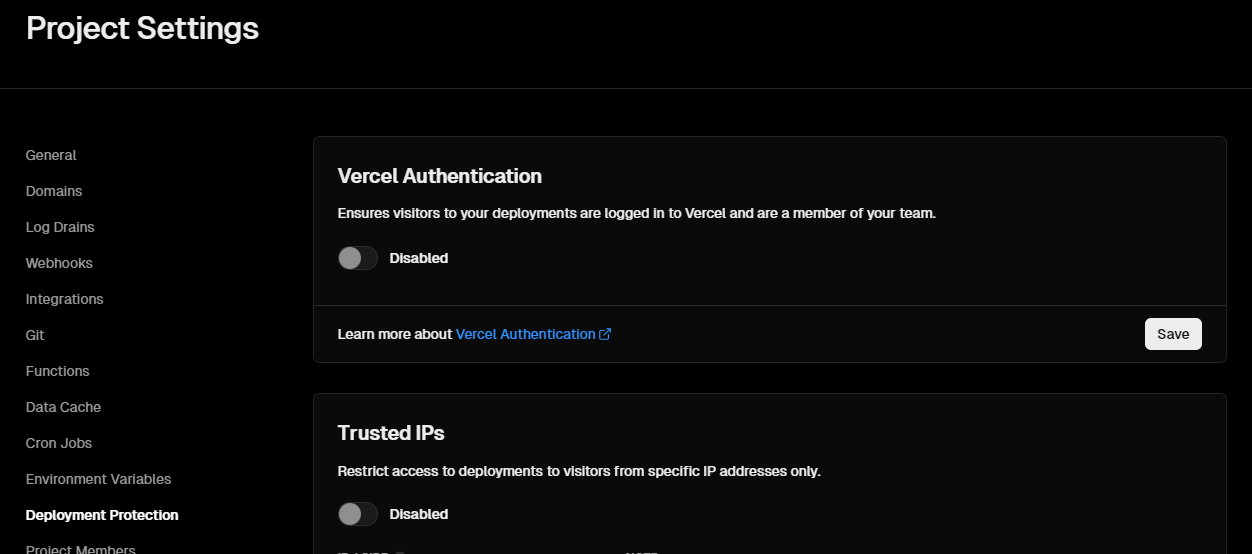The image size is (1252, 554).
Task: Select Webhooks in the settings sidebar
Action: click(59, 263)
